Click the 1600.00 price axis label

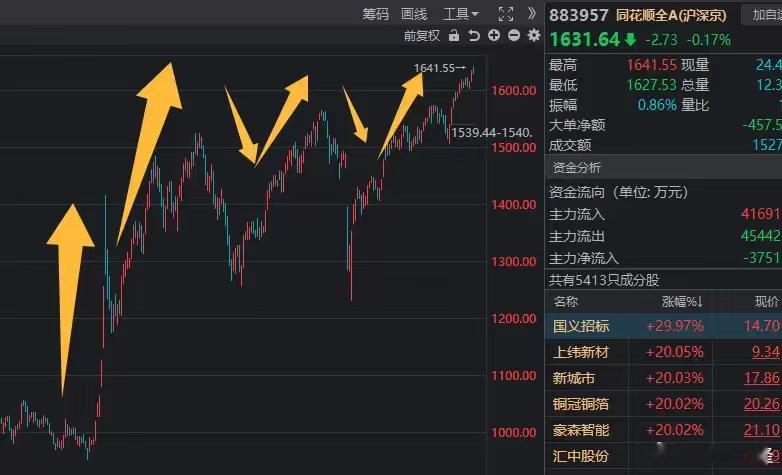[x=514, y=90]
